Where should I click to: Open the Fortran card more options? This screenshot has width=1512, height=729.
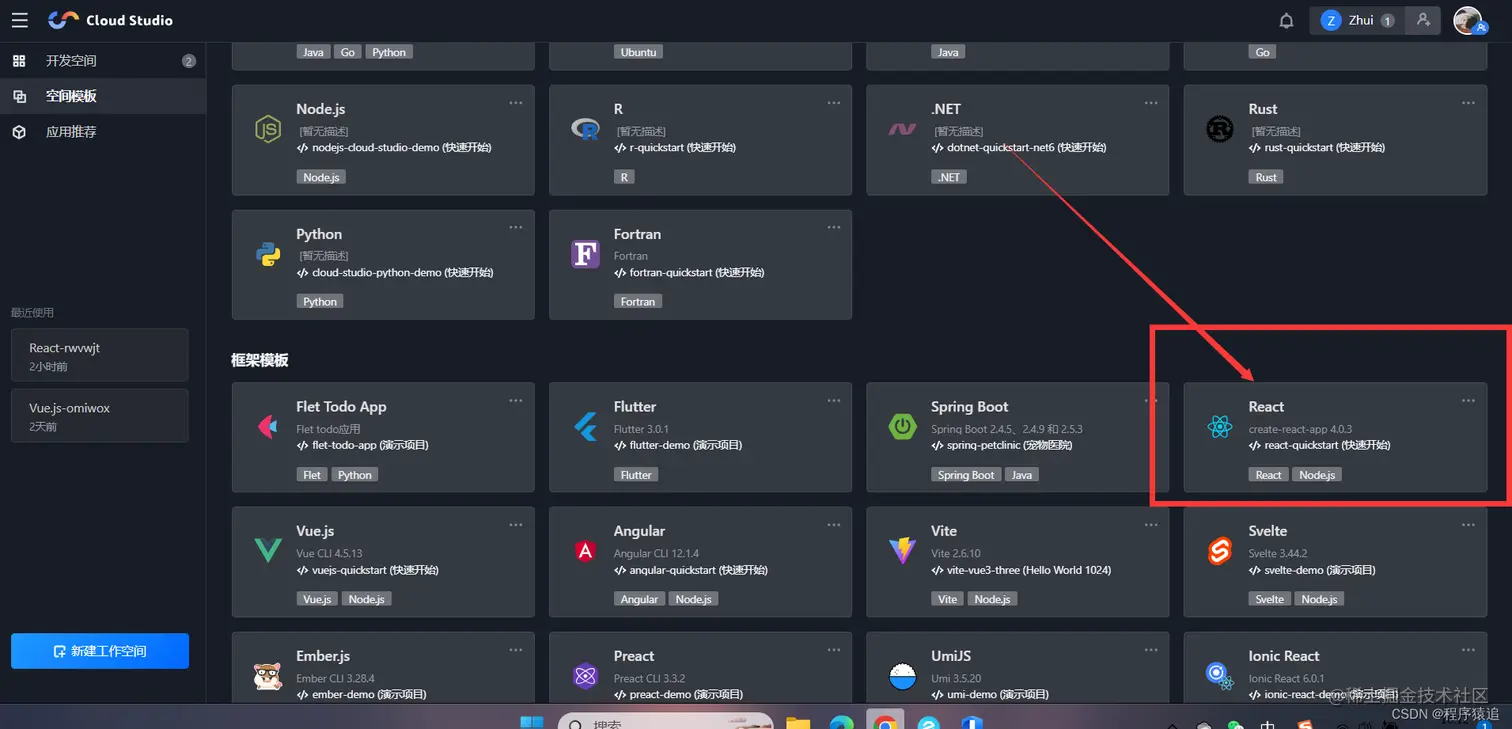click(834, 227)
